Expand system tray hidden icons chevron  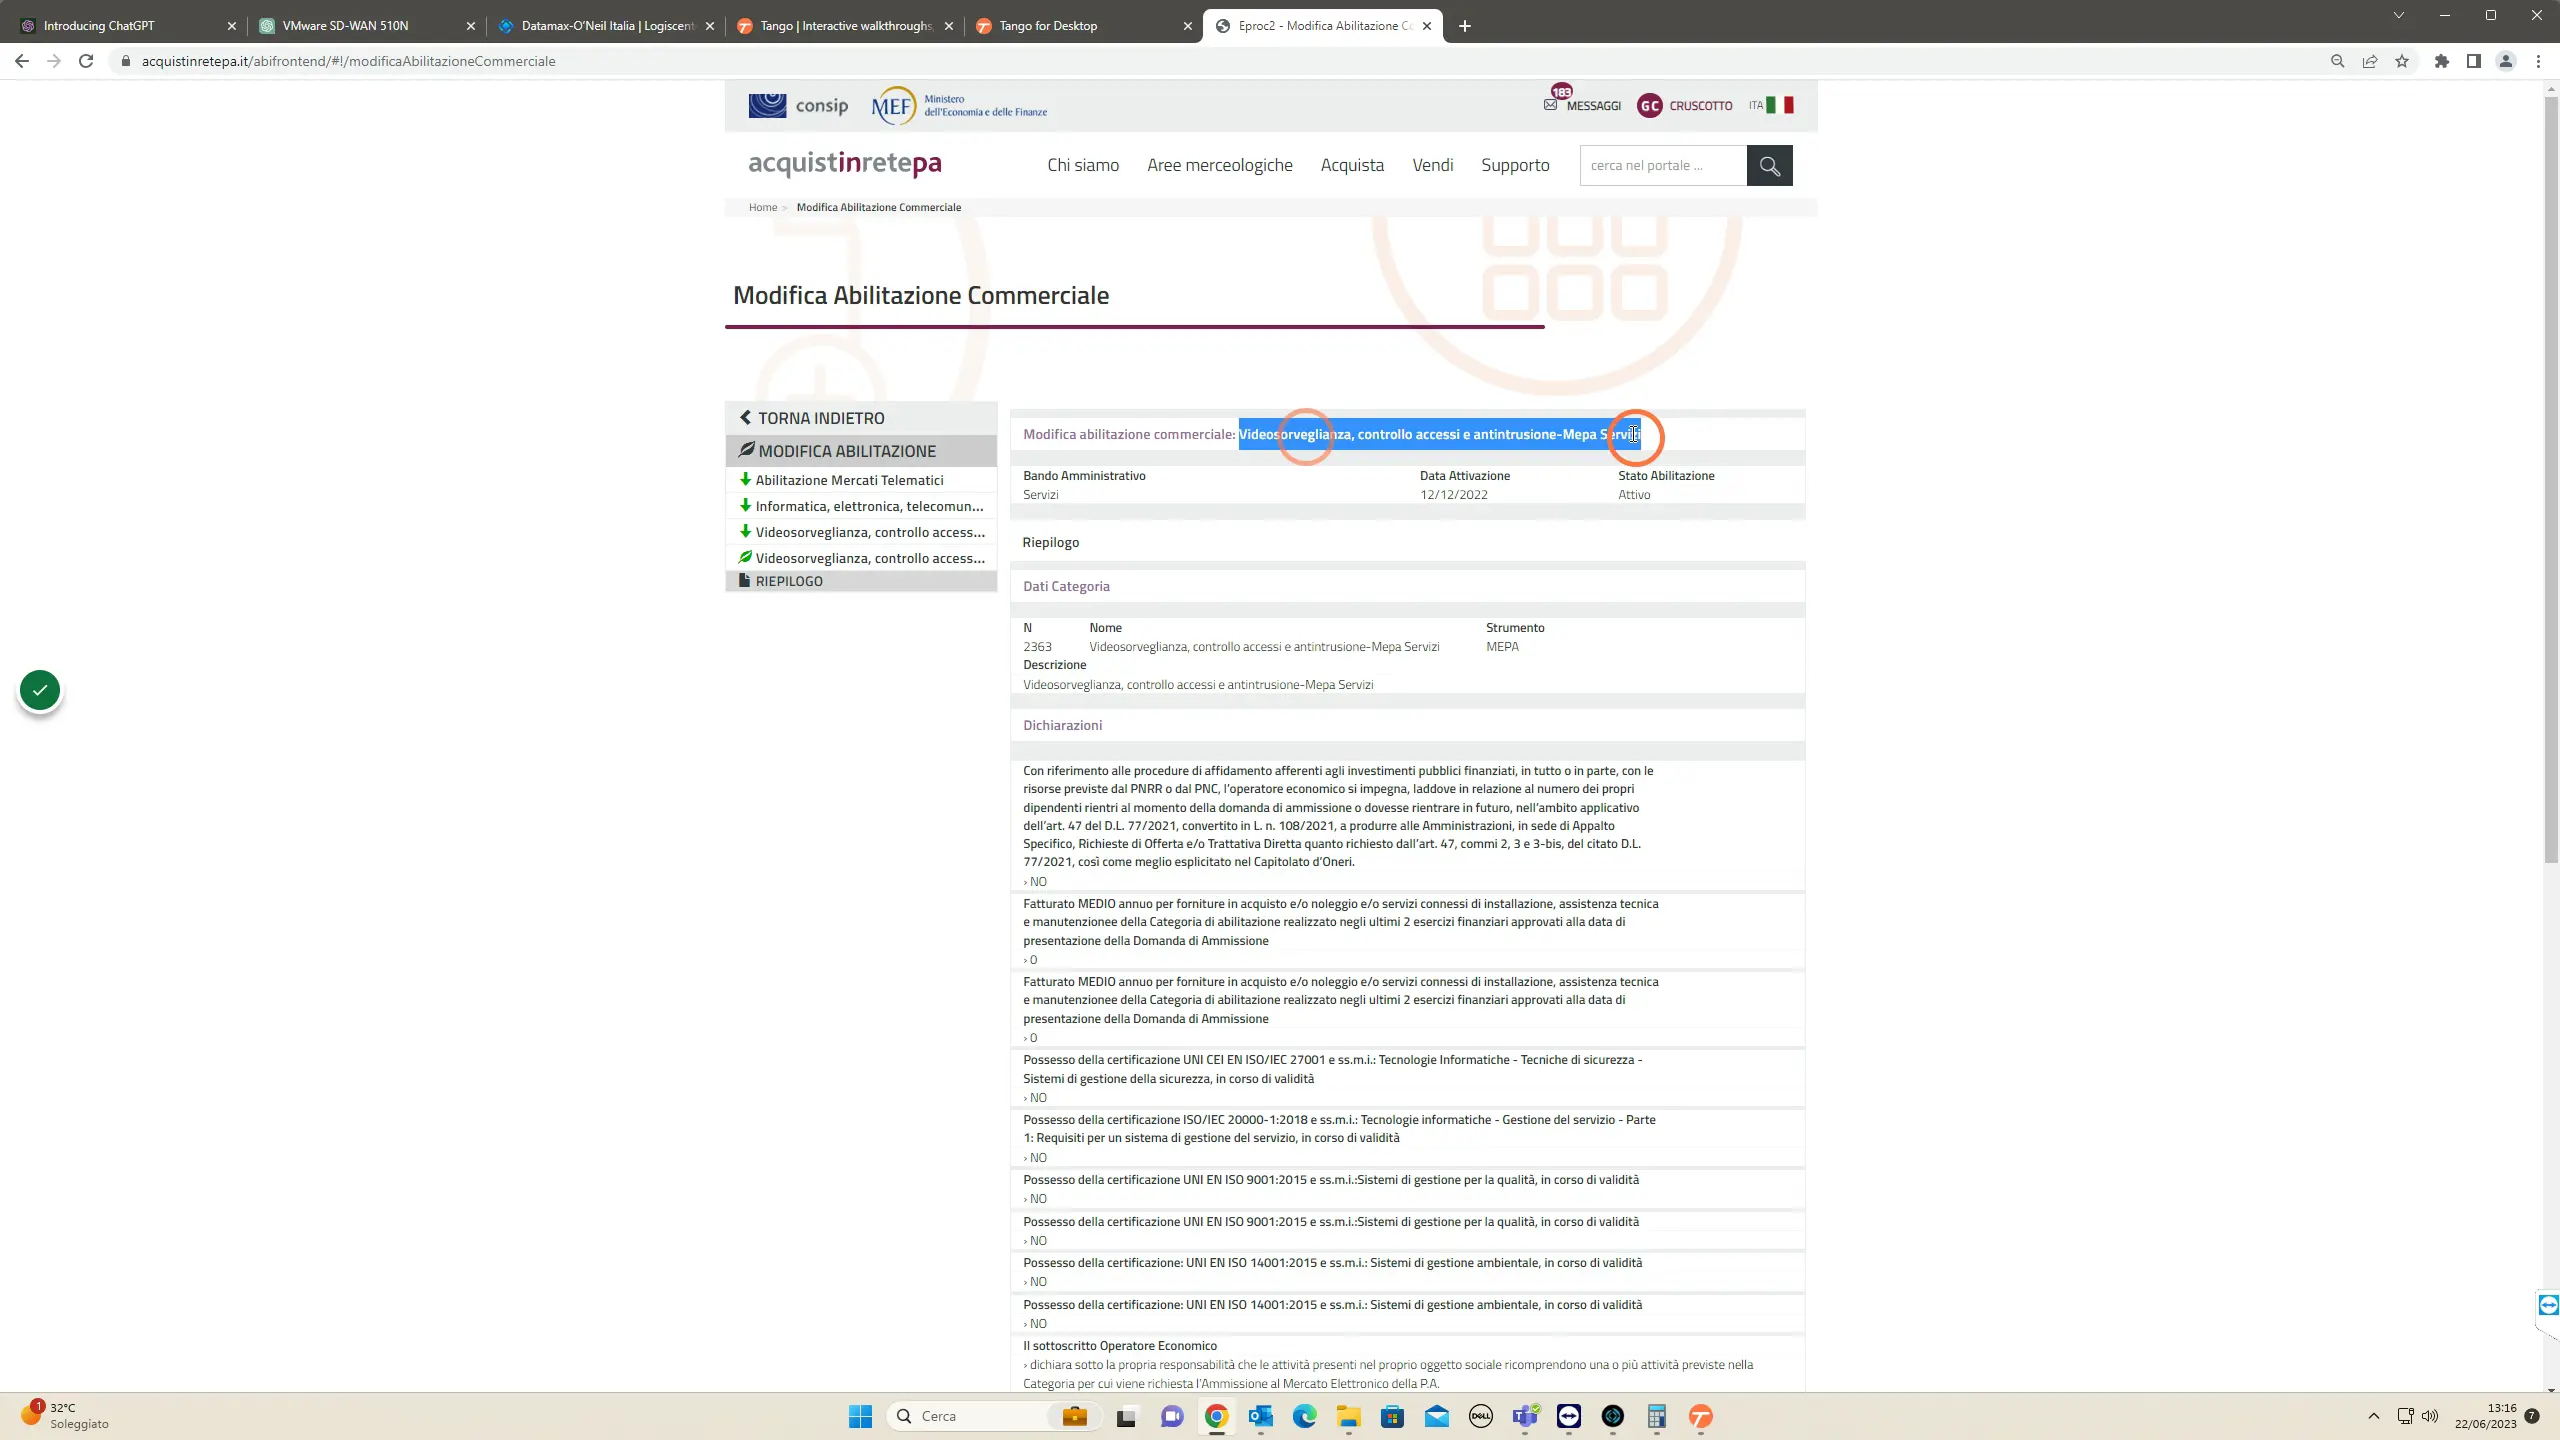(x=2373, y=1416)
